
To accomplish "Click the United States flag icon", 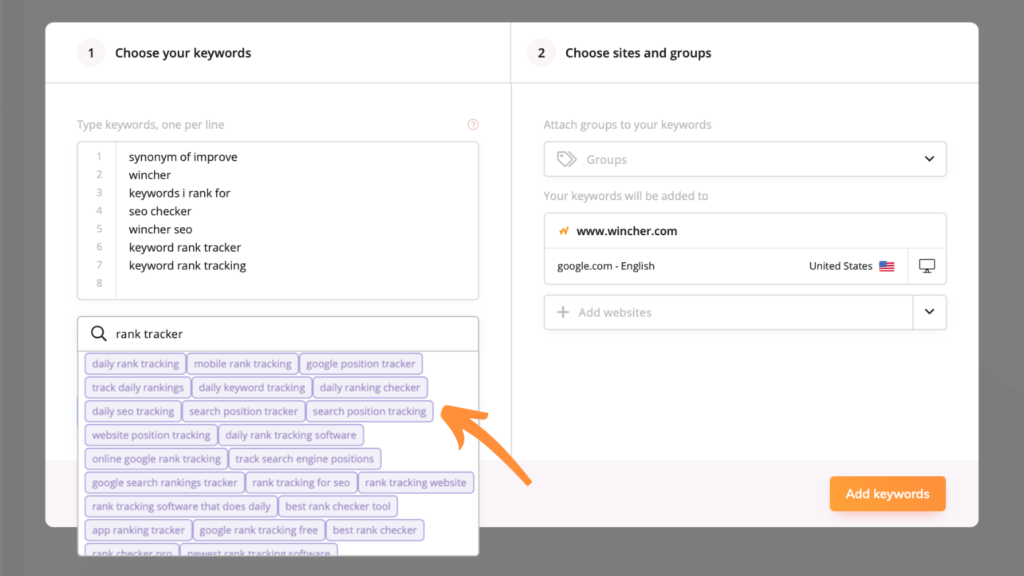I will click(887, 266).
